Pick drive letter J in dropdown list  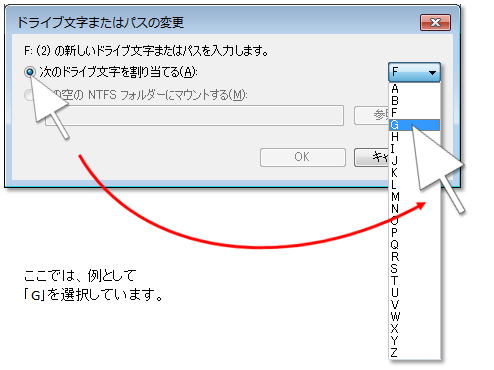tap(415, 161)
